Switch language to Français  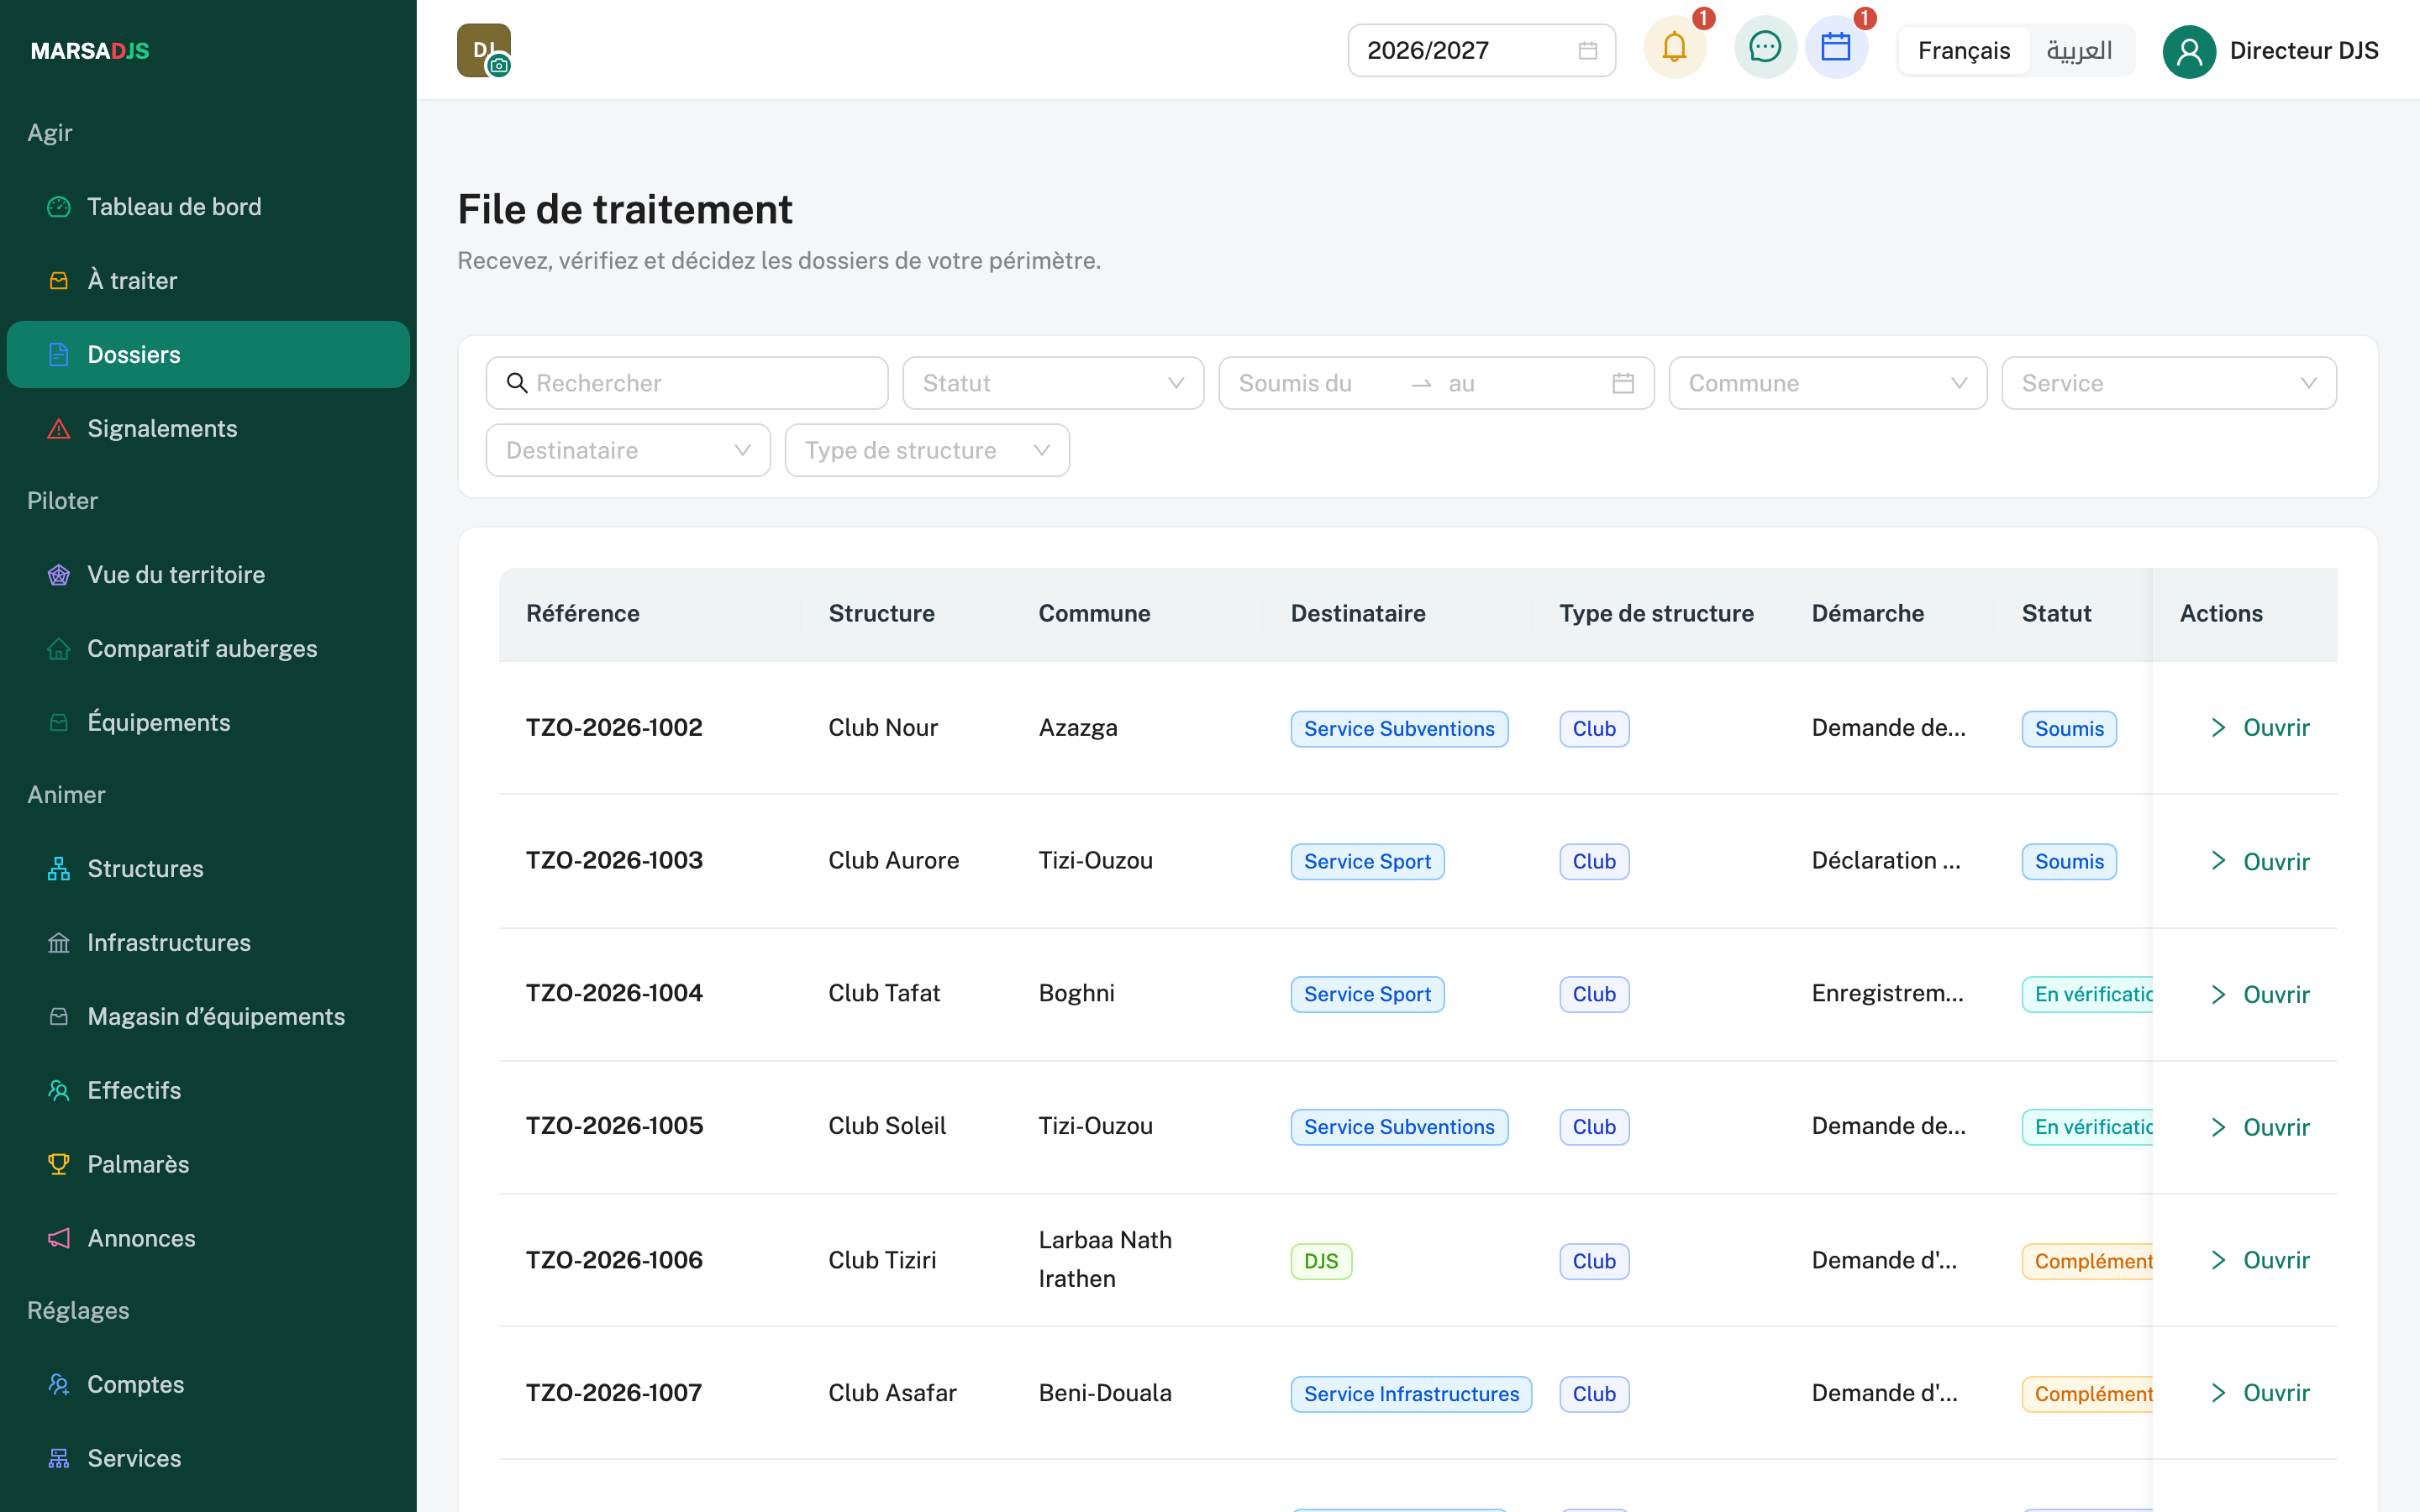pos(1964,51)
